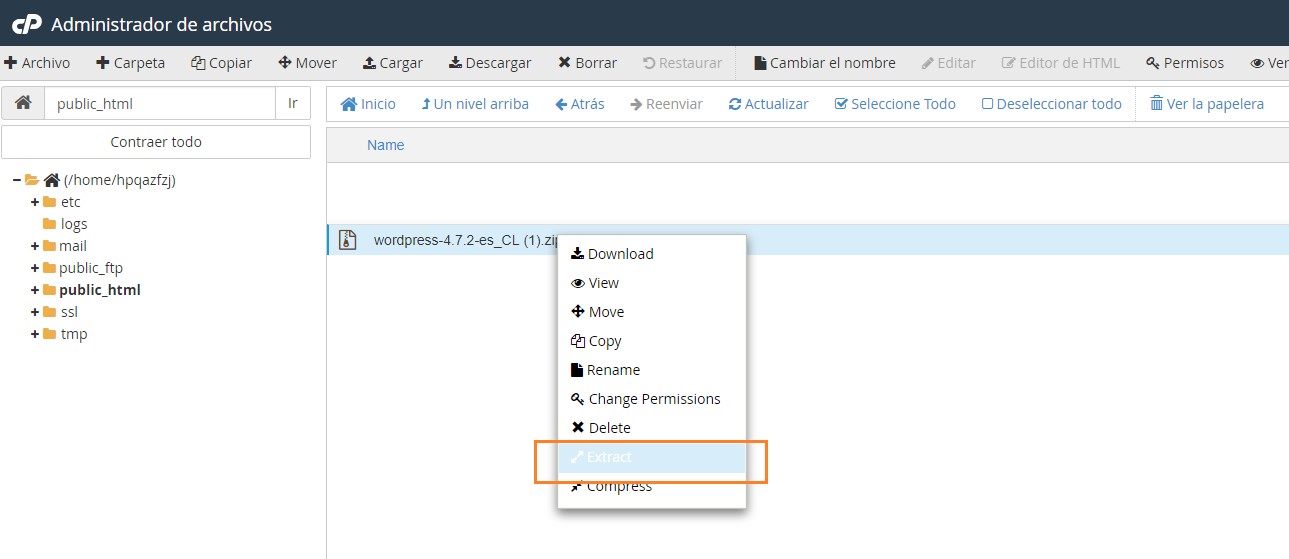Image resolution: width=1289 pixels, height=559 pixels.
Task: Open the Editor de HTML
Action: (x=1061, y=63)
